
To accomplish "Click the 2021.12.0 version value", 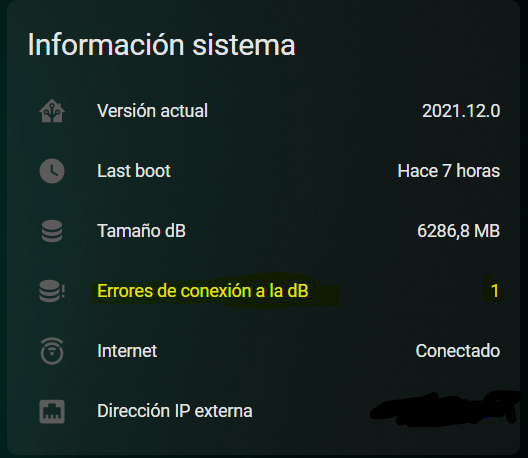I will 461,111.
